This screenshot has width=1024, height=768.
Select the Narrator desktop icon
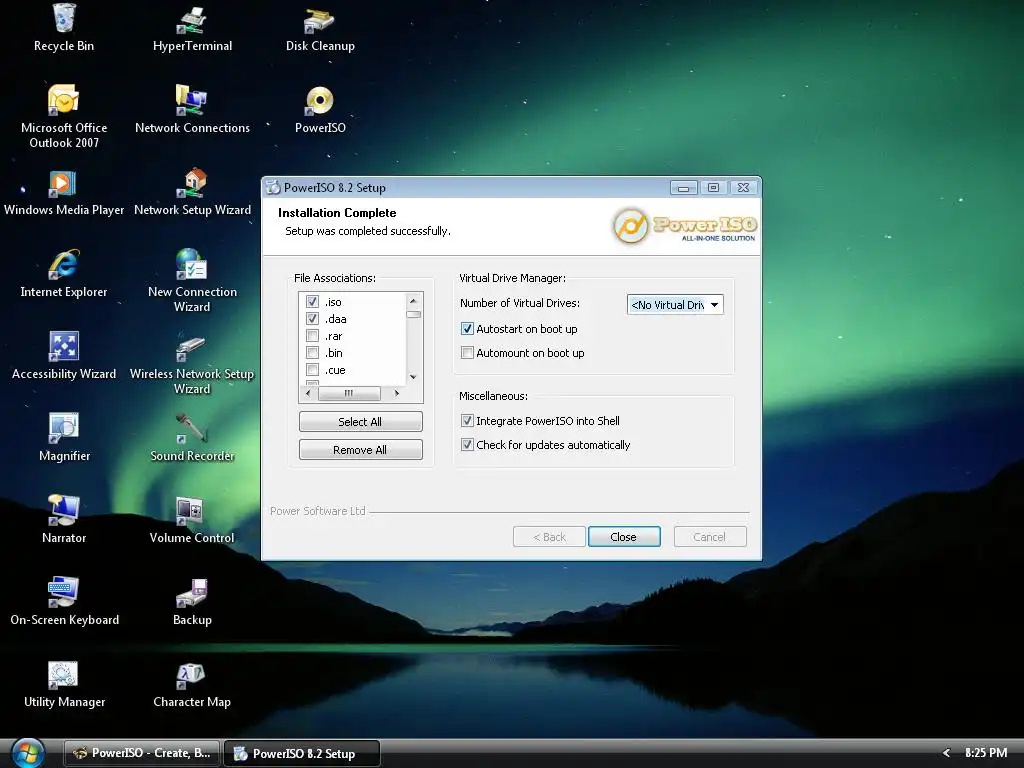tap(64, 519)
